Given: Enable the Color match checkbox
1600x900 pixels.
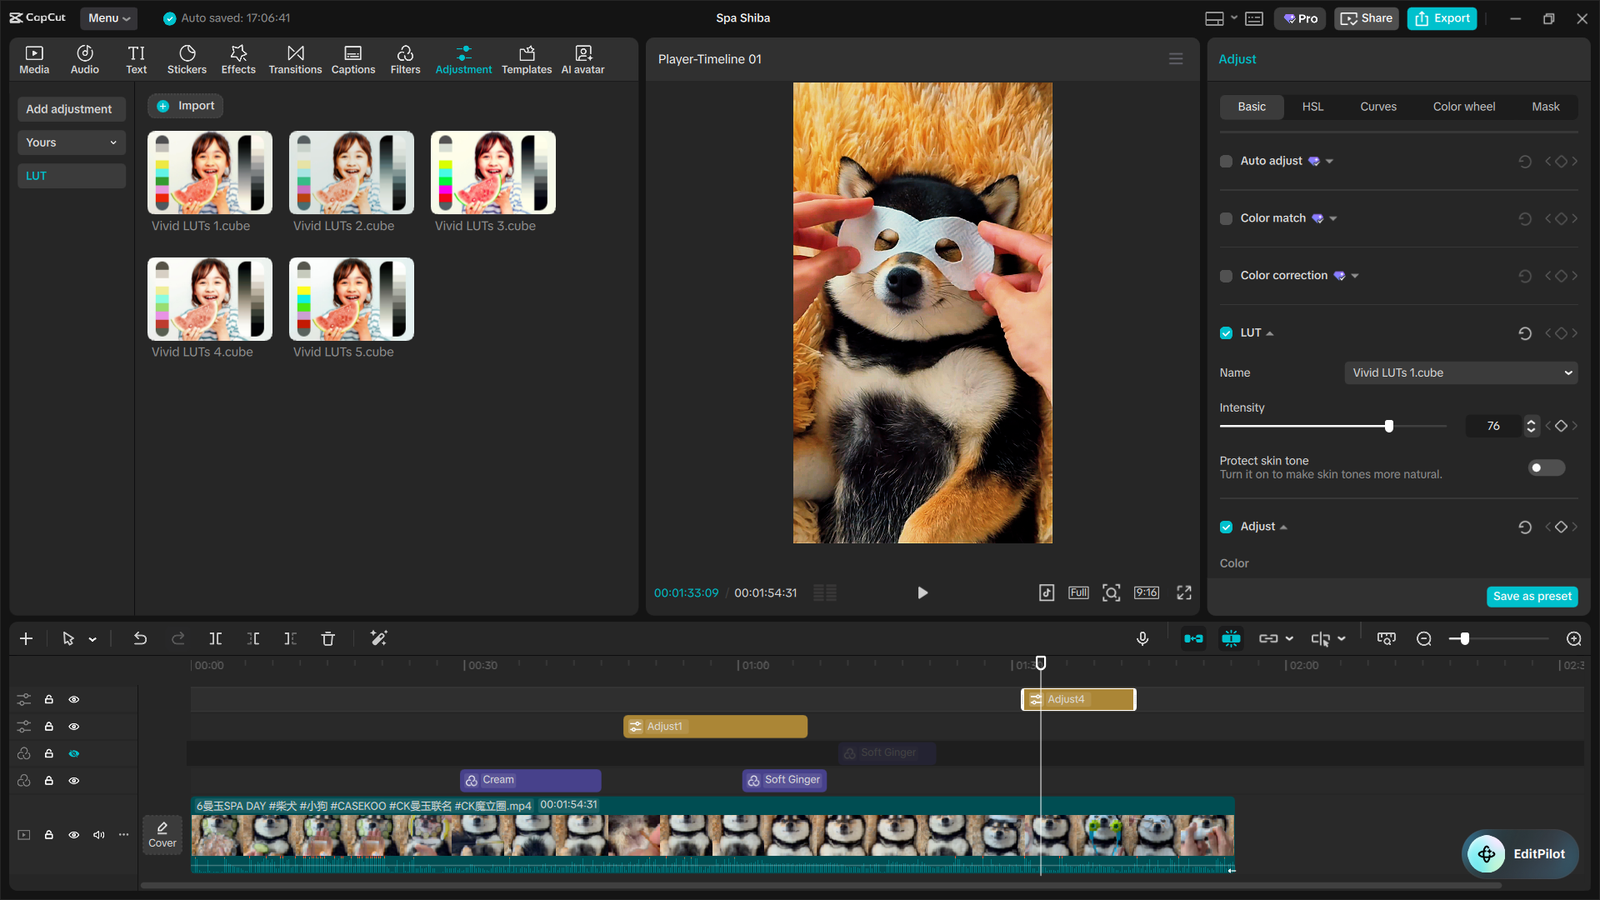Looking at the screenshot, I should pyautogui.click(x=1226, y=218).
